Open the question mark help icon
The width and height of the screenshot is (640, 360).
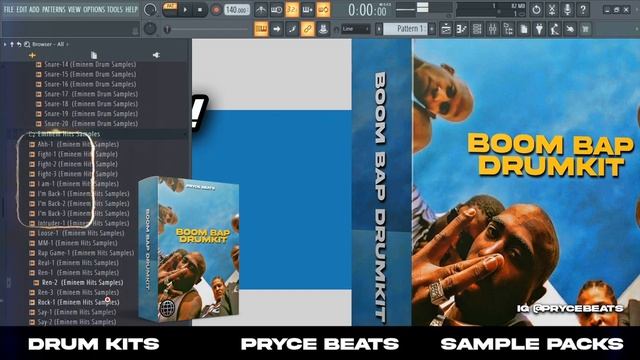point(583,9)
